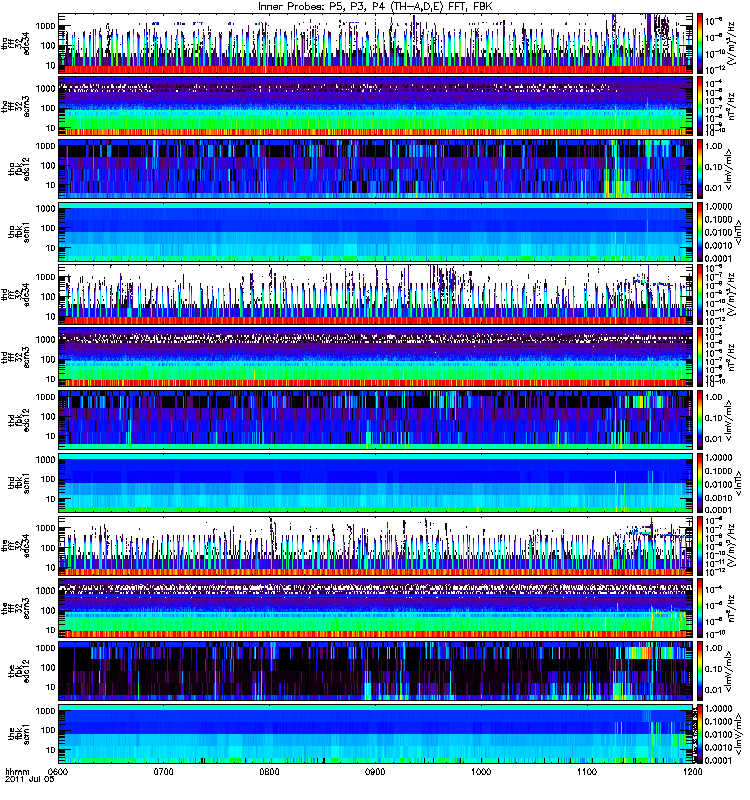Click the <|mV/m|> unit label of tha edc12
The width and height of the screenshot is (750, 800).
[x=729, y=169]
